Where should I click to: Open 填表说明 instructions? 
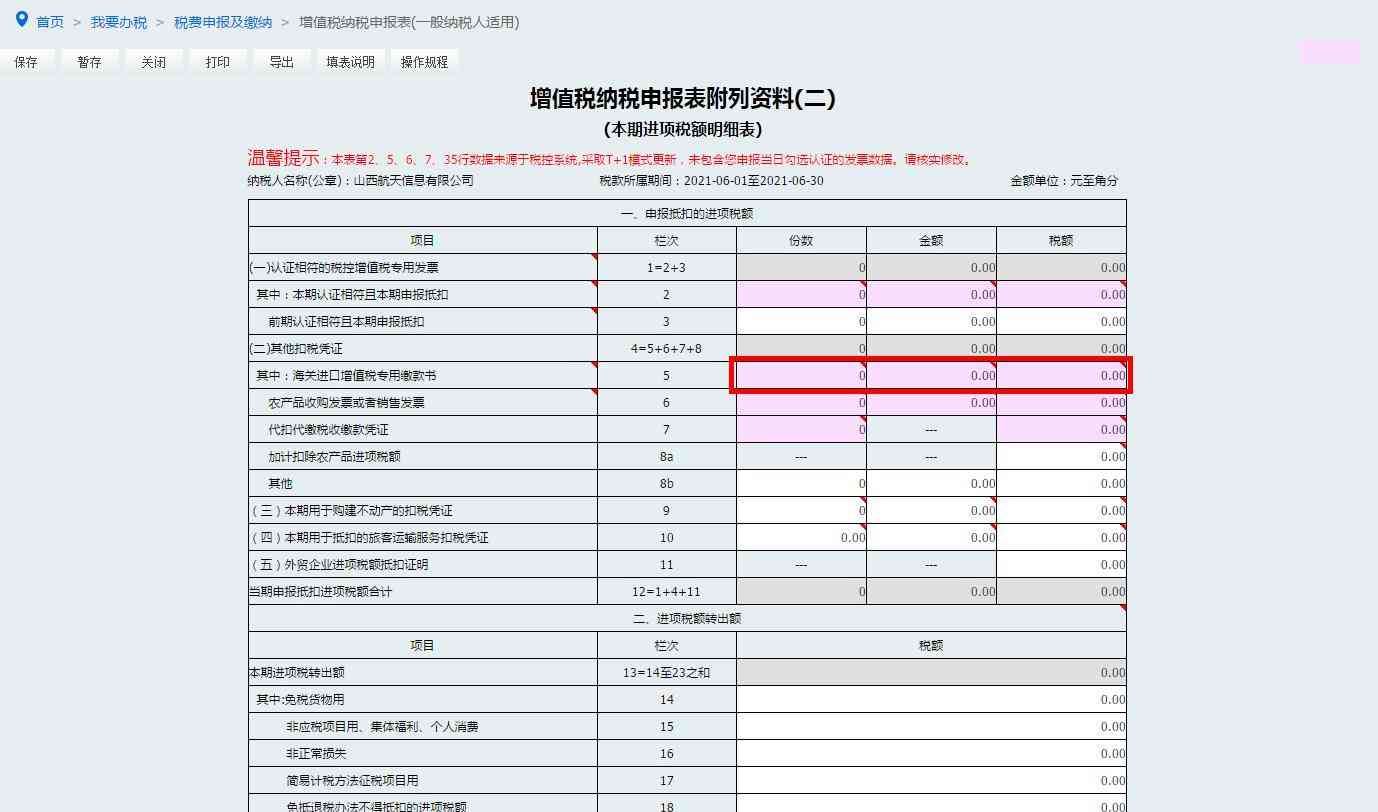coord(350,62)
